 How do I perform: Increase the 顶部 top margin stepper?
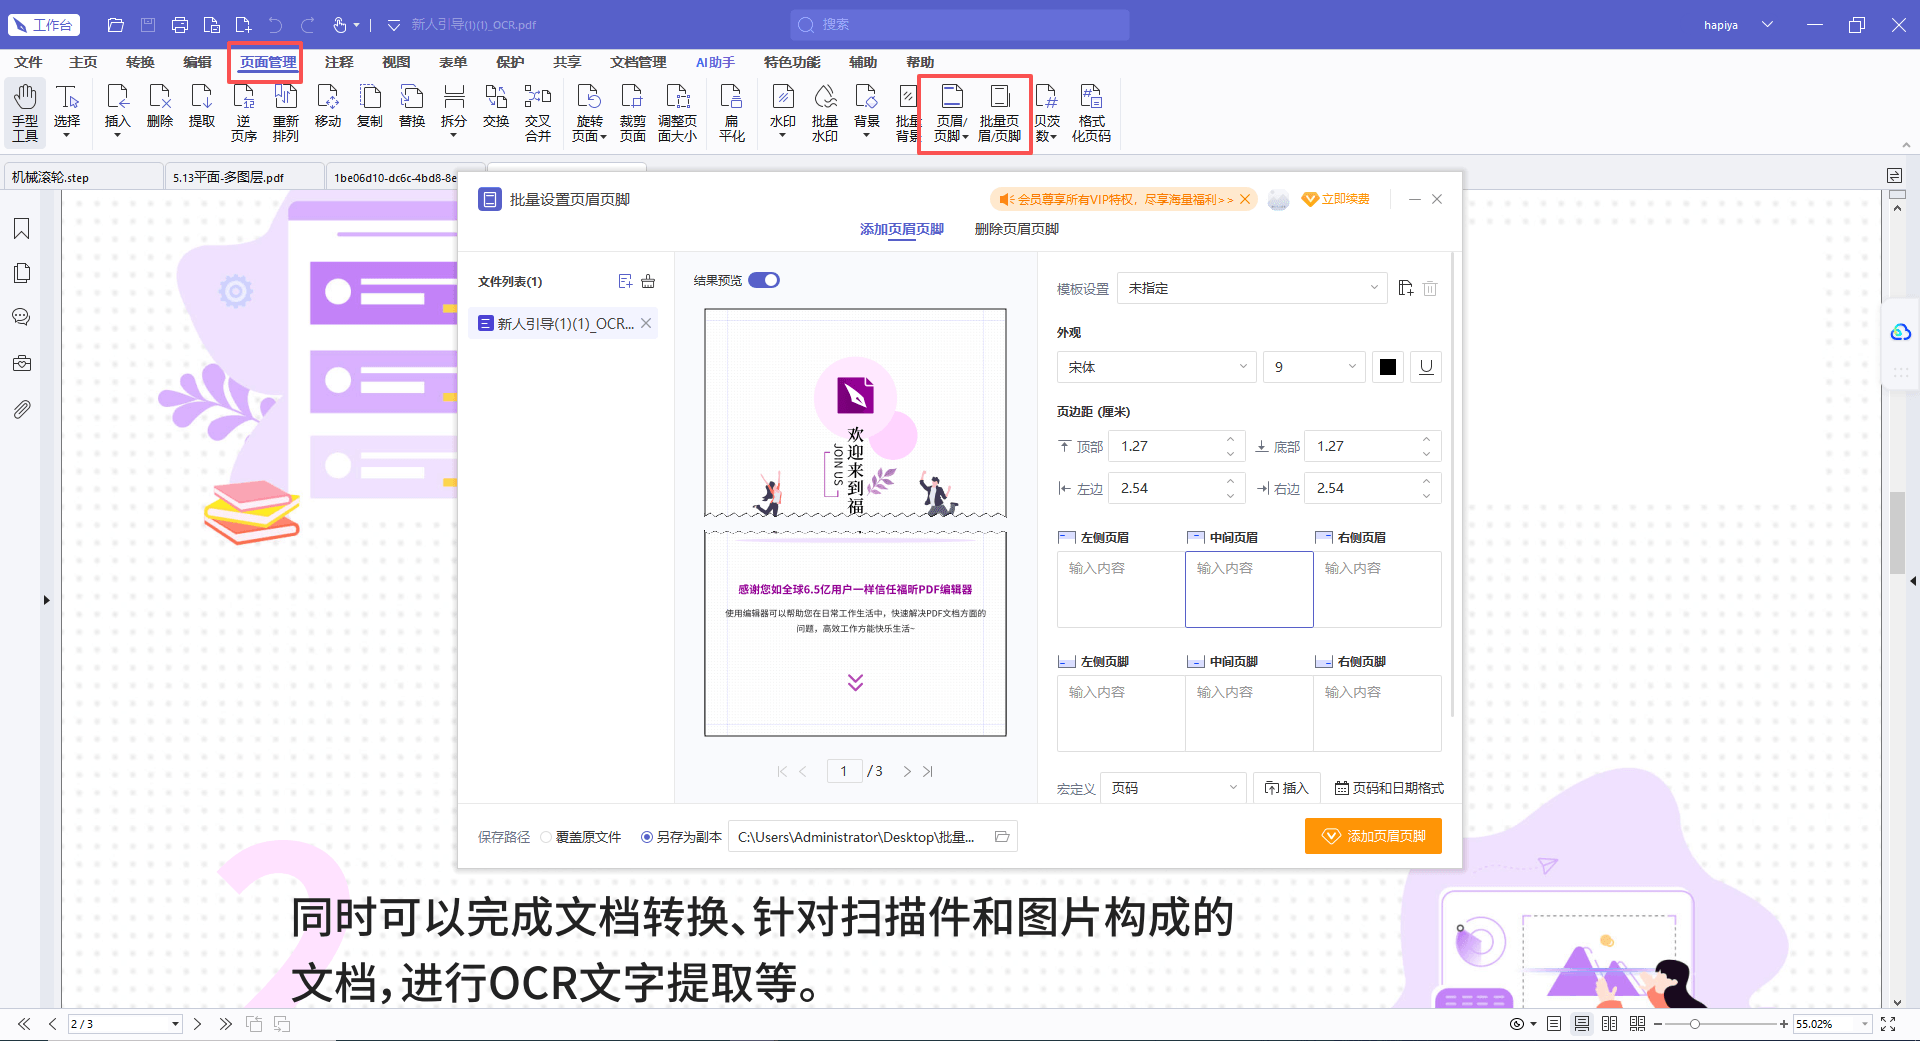pyautogui.click(x=1230, y=438)
